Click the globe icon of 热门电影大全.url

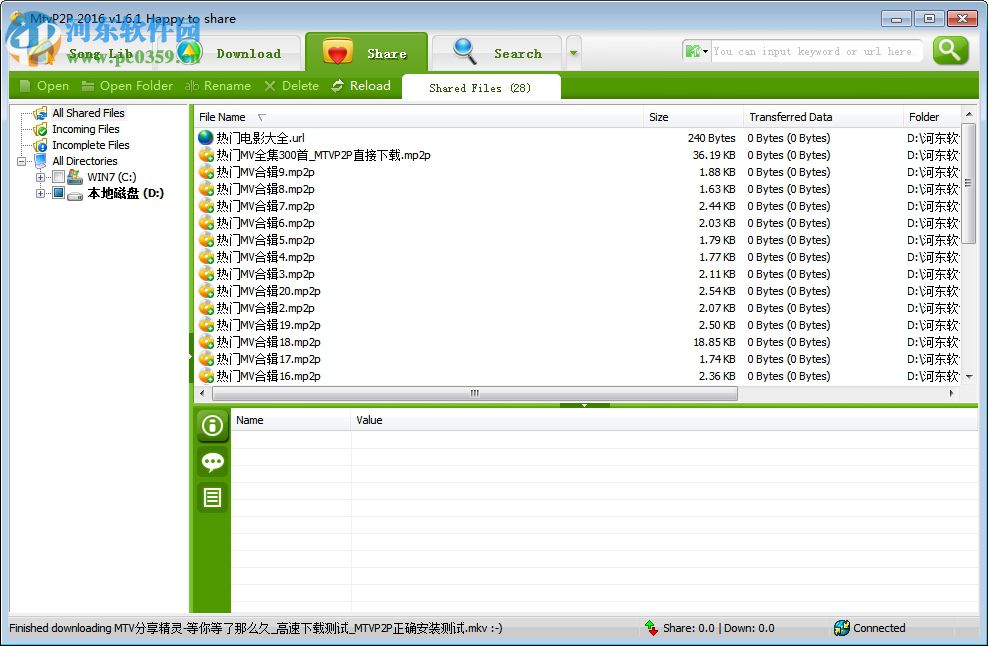(205, 137)
